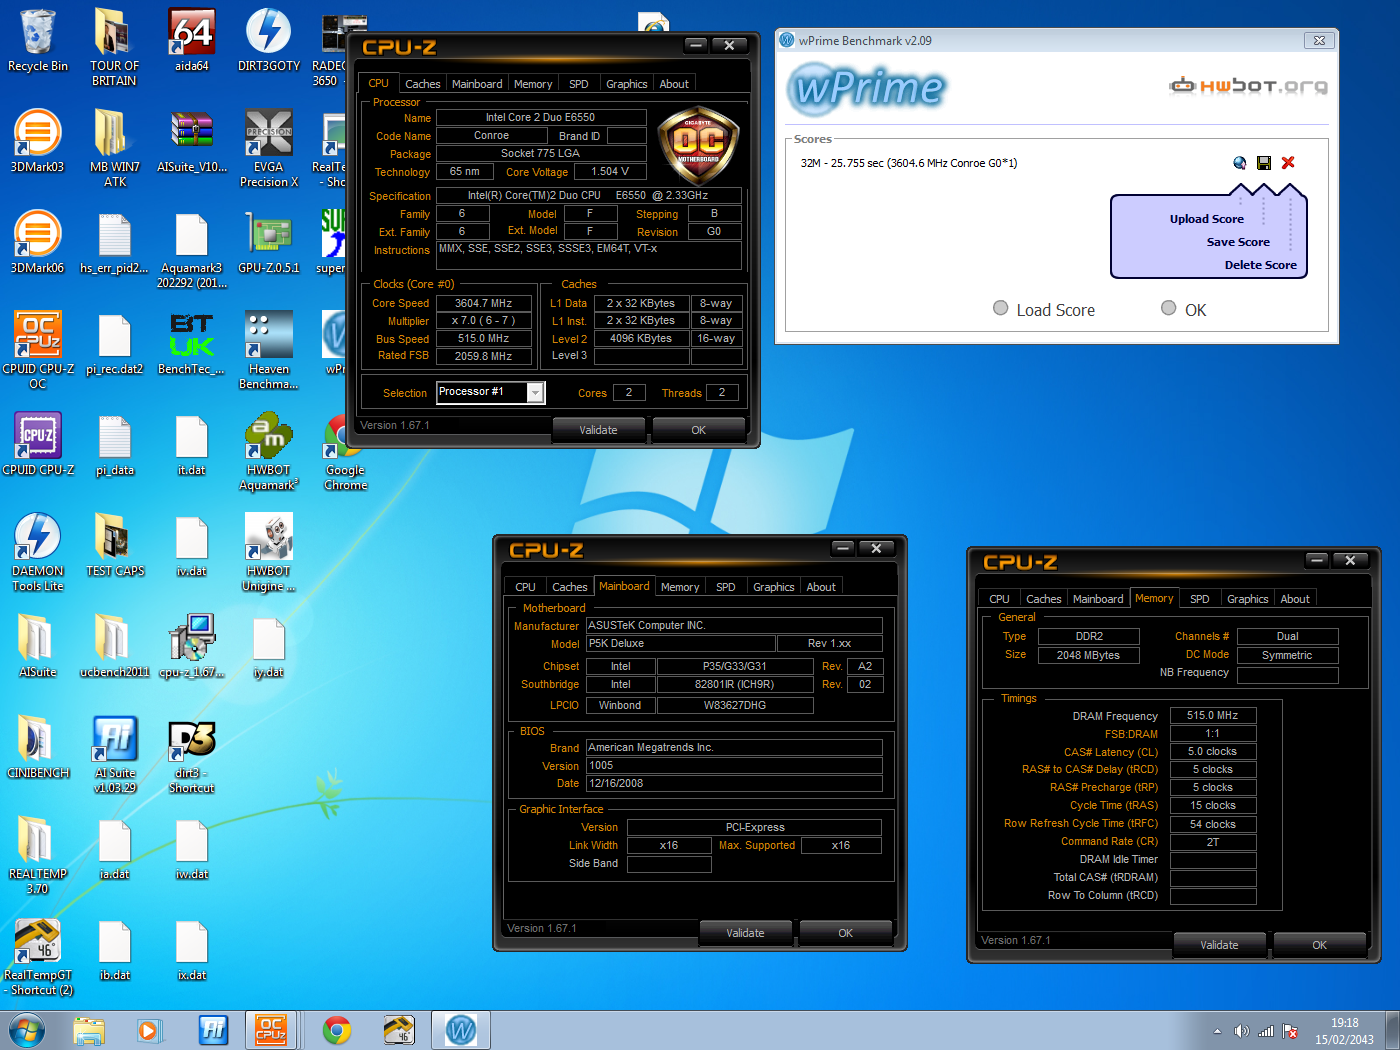Viewport: 1400px width, 1050px height.
Task: Click the AI Suite icon in the taskbar
Action: (213, 1030)
